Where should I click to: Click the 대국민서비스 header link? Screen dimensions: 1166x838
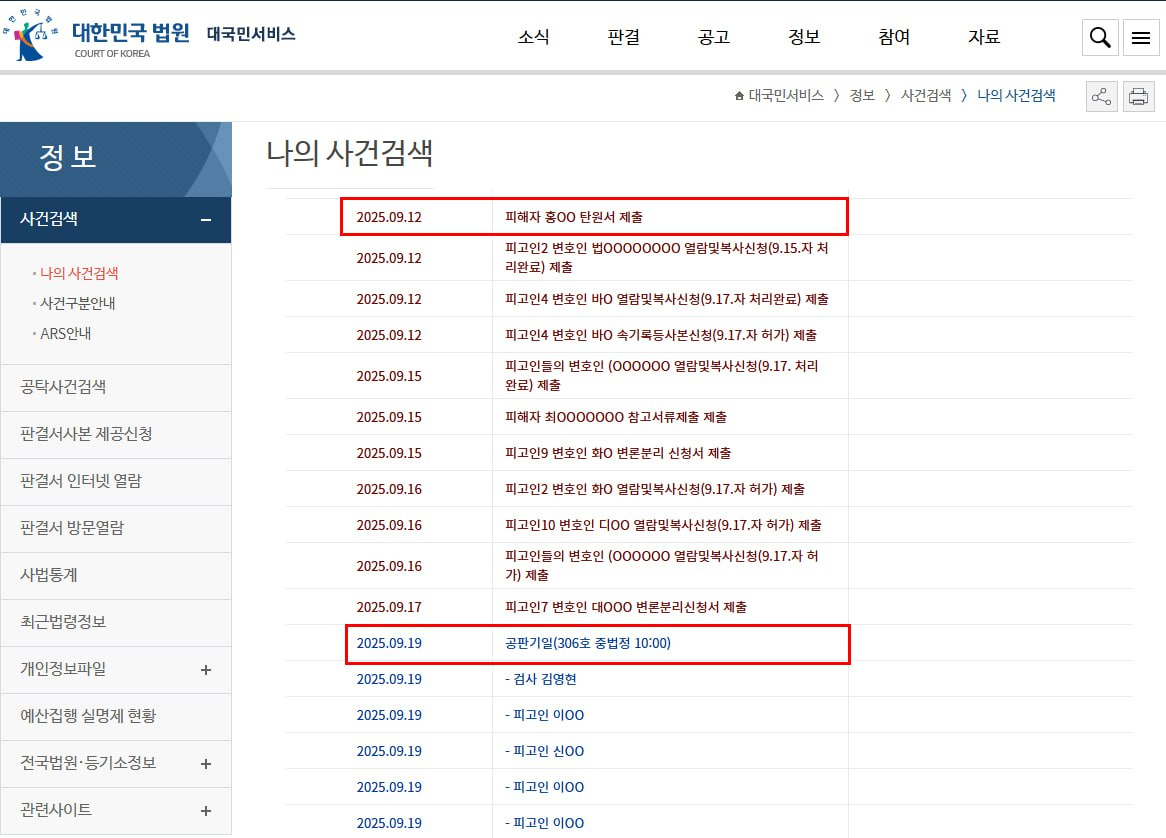(x=251, y=34)
